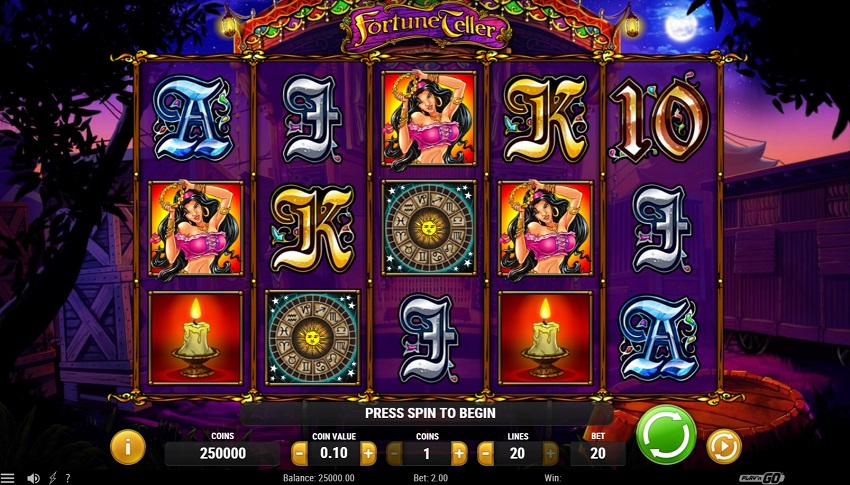Mute sound with the speaker icon
The width and height of the screenshot is (850, 485).
click(x=33, y=478)
